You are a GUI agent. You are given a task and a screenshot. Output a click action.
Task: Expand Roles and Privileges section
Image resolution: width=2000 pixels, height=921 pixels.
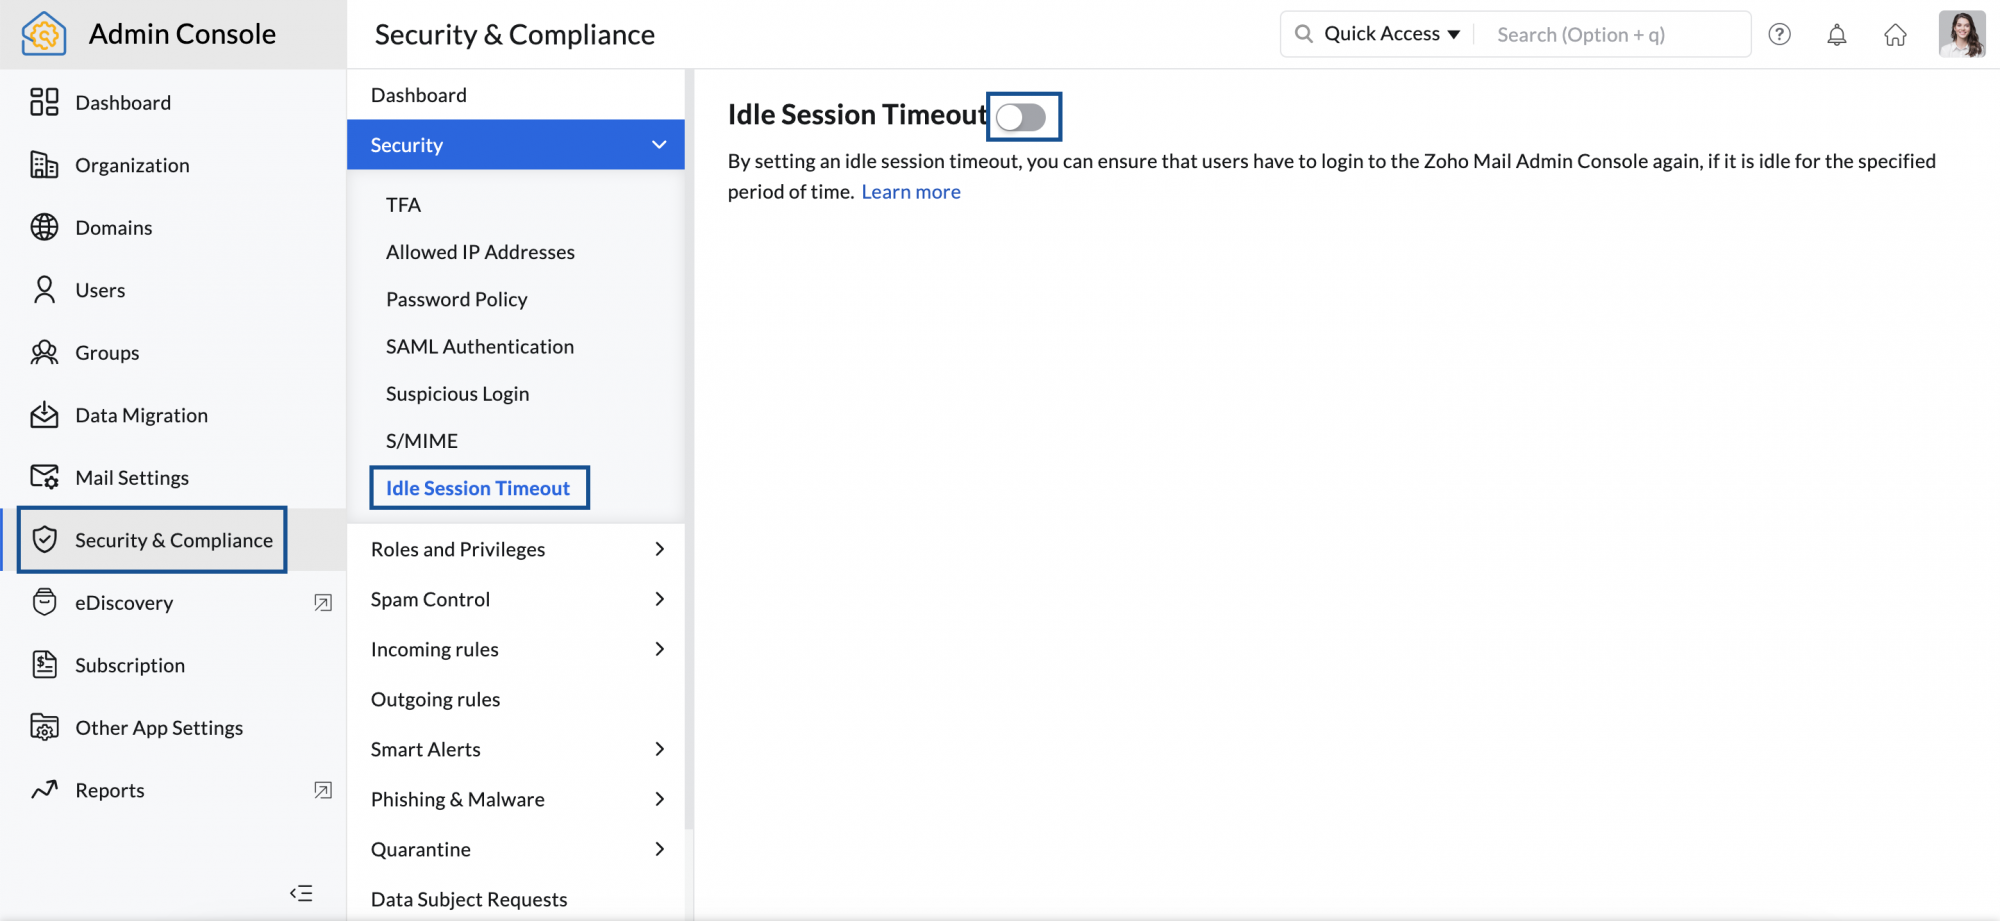(659, 549)
